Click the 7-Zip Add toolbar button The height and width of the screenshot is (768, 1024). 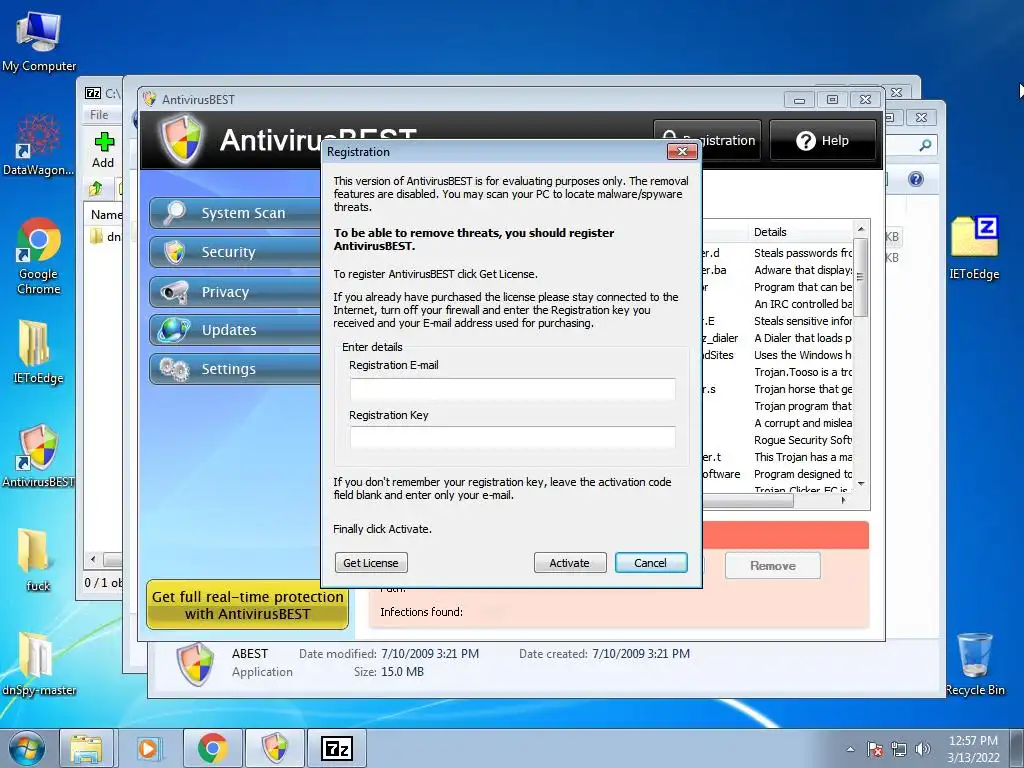(x=103, y=150)
